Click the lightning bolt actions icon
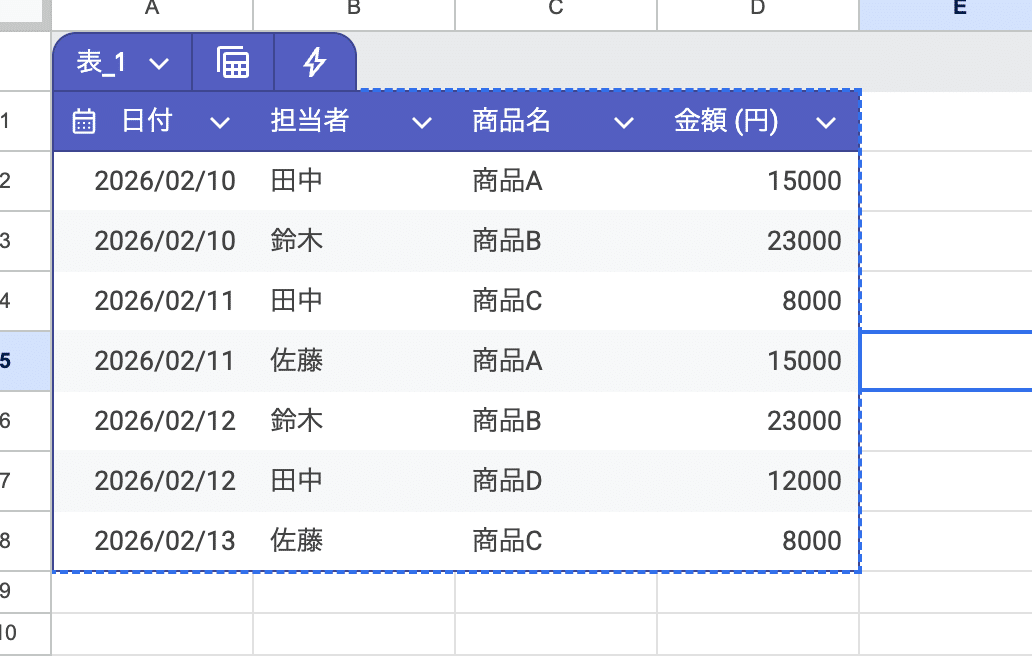This screenshot has width=1032, height=656. coord(315,63)
